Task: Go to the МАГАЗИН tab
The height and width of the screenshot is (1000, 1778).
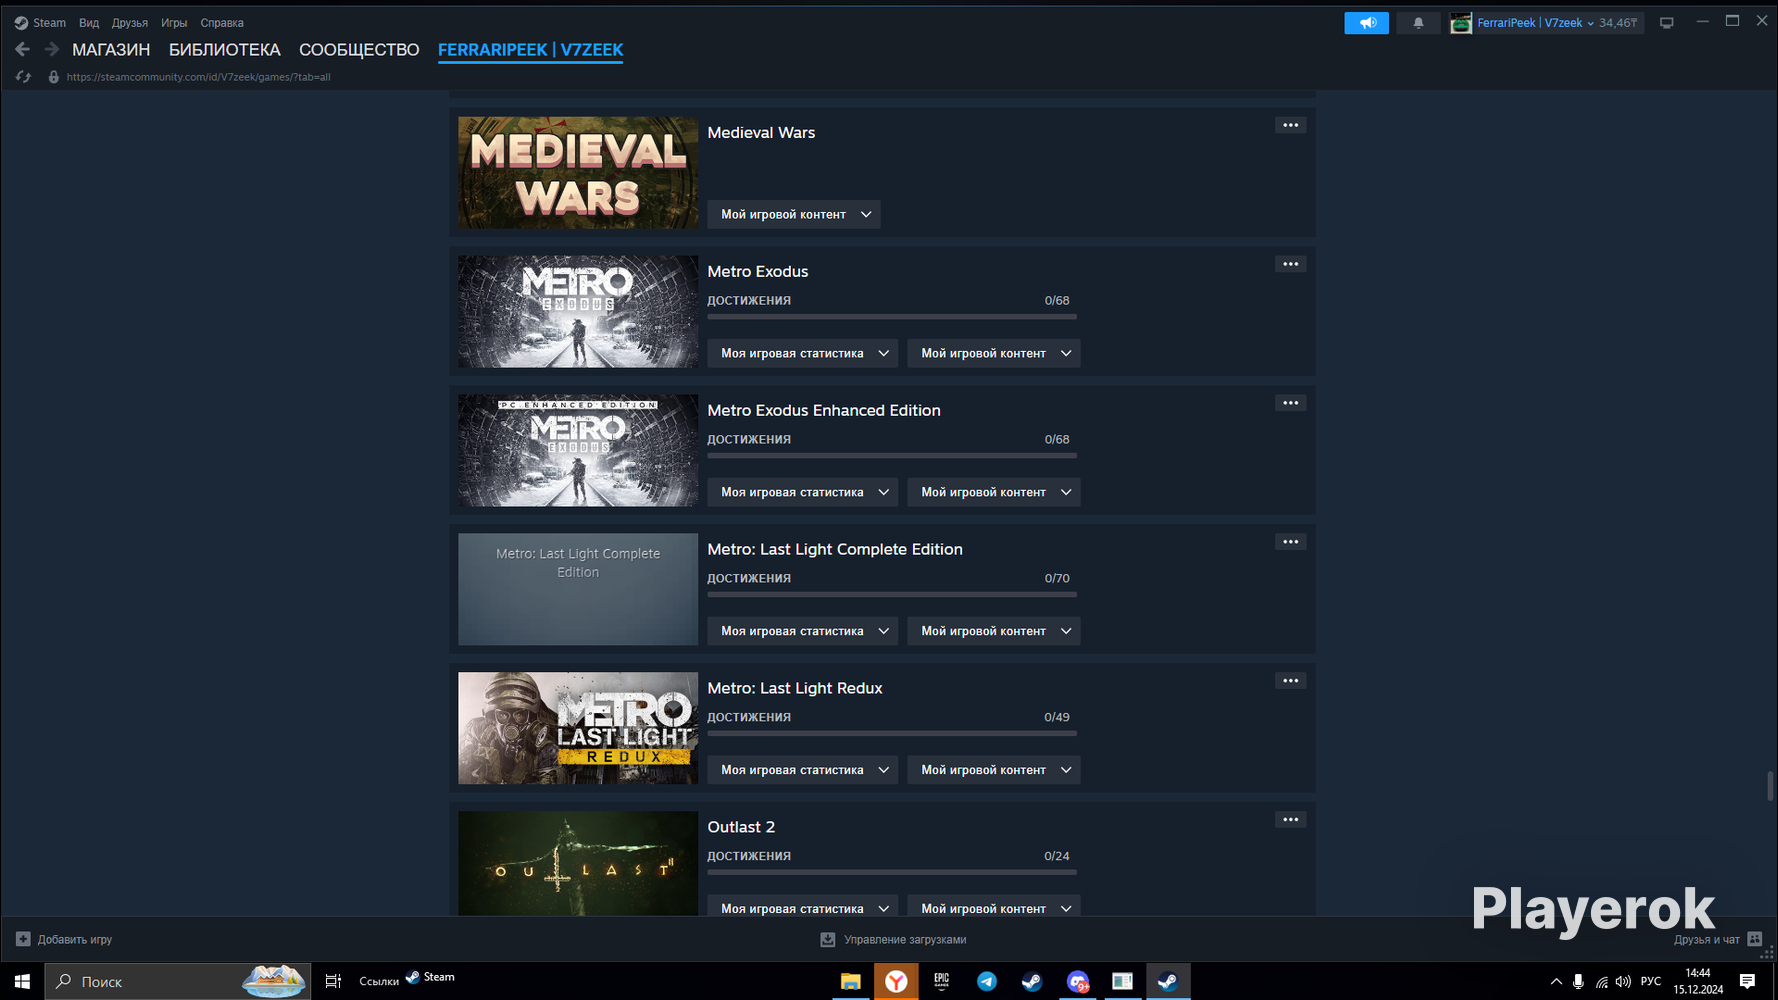Action: pos(111,50)
